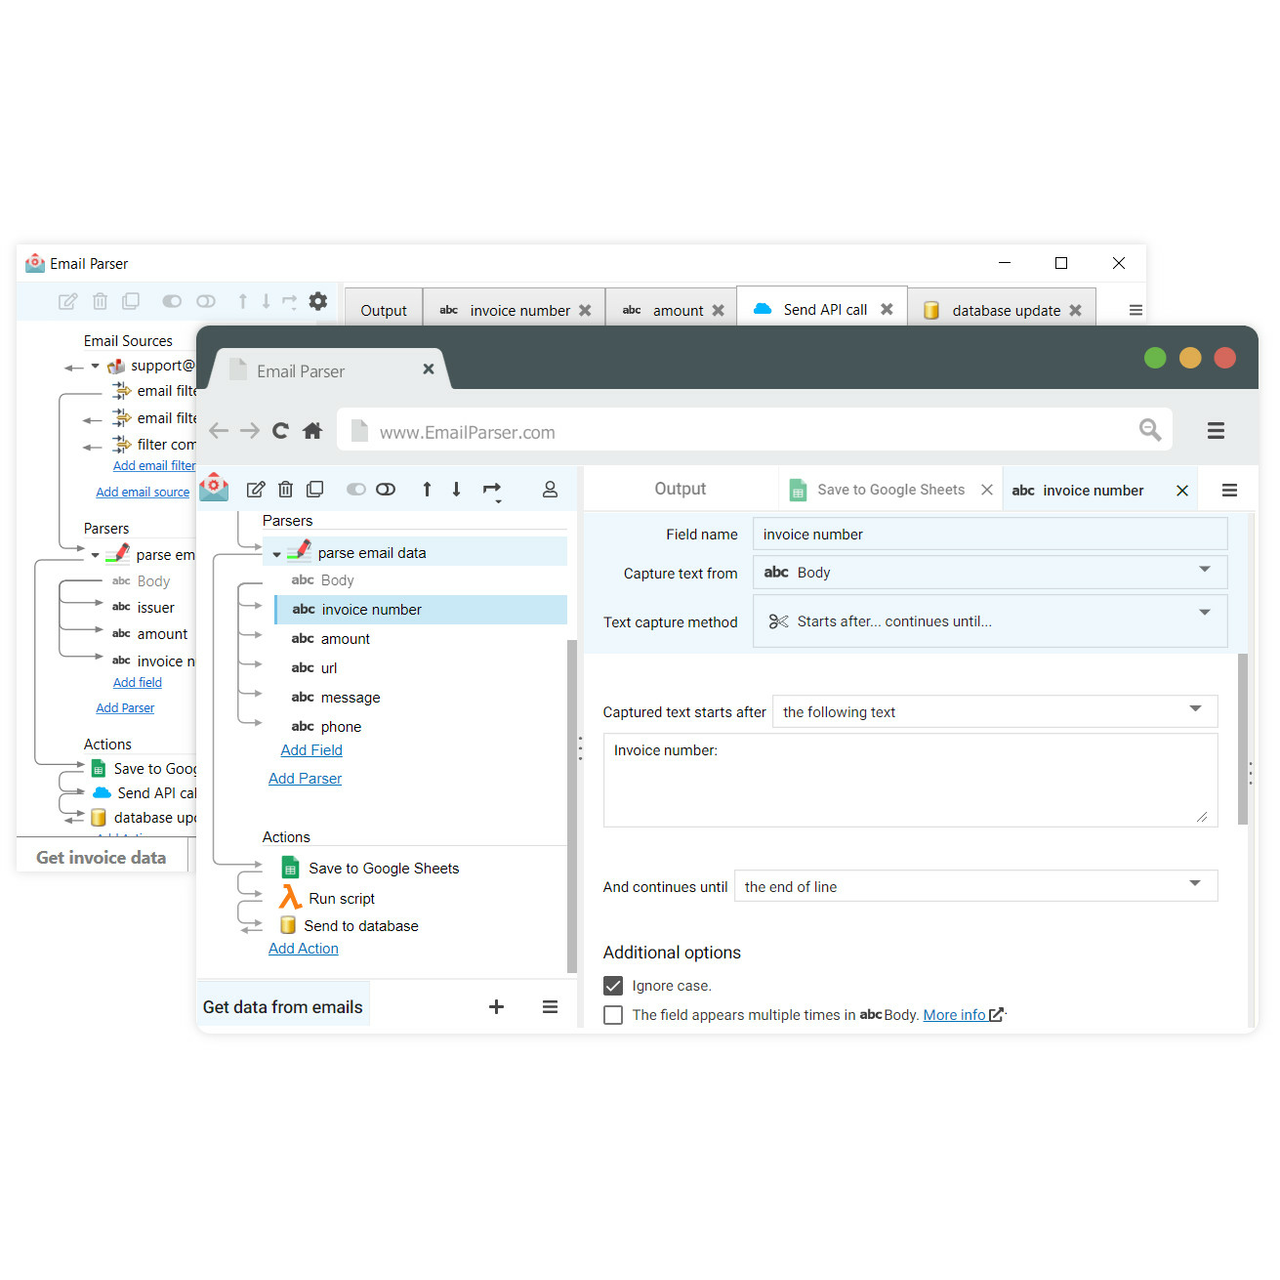Enable the field appears multiple times checkbox

pyautogui.click(x=613, y=1015)
